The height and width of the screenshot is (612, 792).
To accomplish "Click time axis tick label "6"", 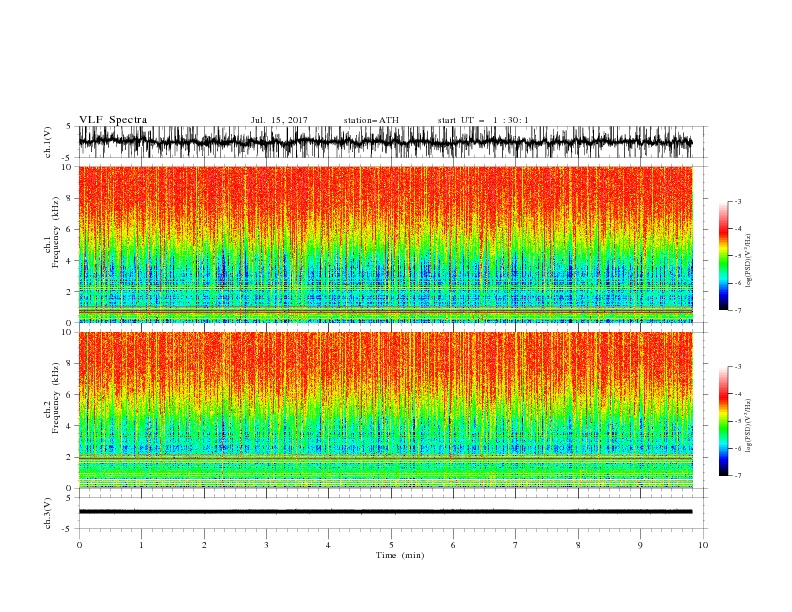I will (x=453, y=545).
